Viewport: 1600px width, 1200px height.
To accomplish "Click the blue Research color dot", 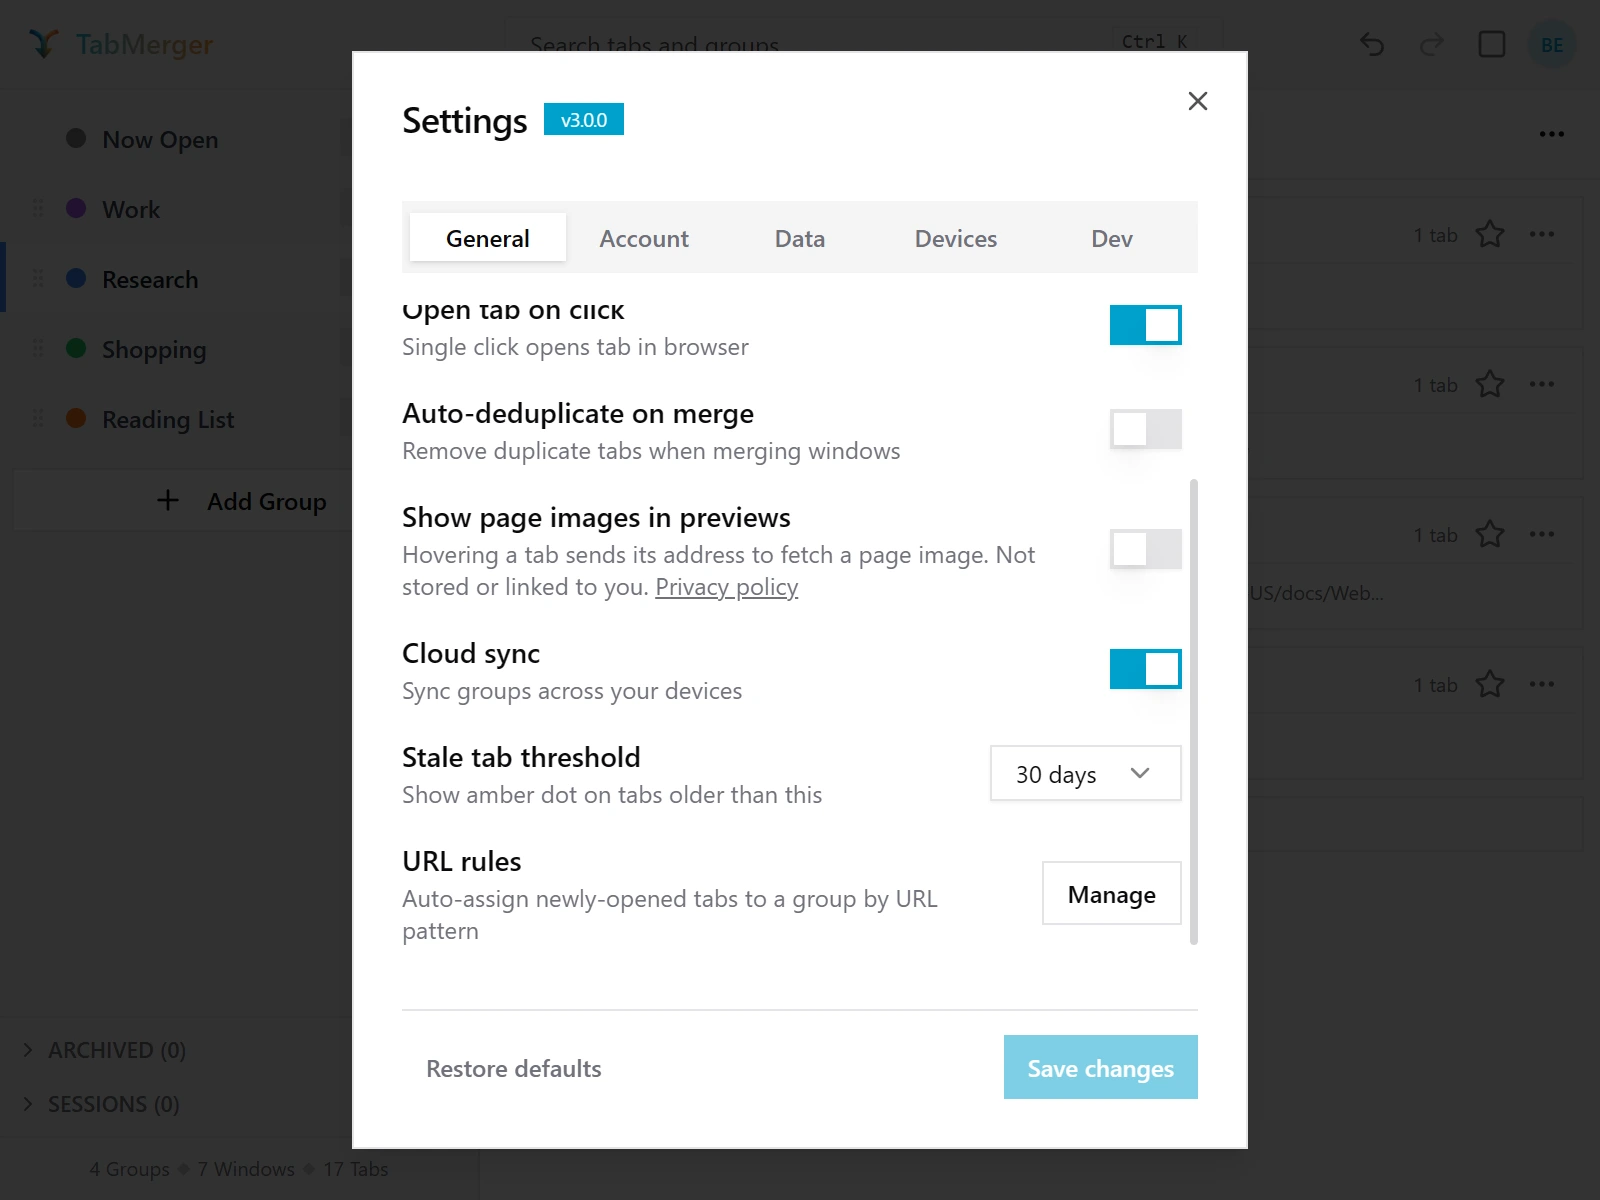I will [x=76, y=278].
